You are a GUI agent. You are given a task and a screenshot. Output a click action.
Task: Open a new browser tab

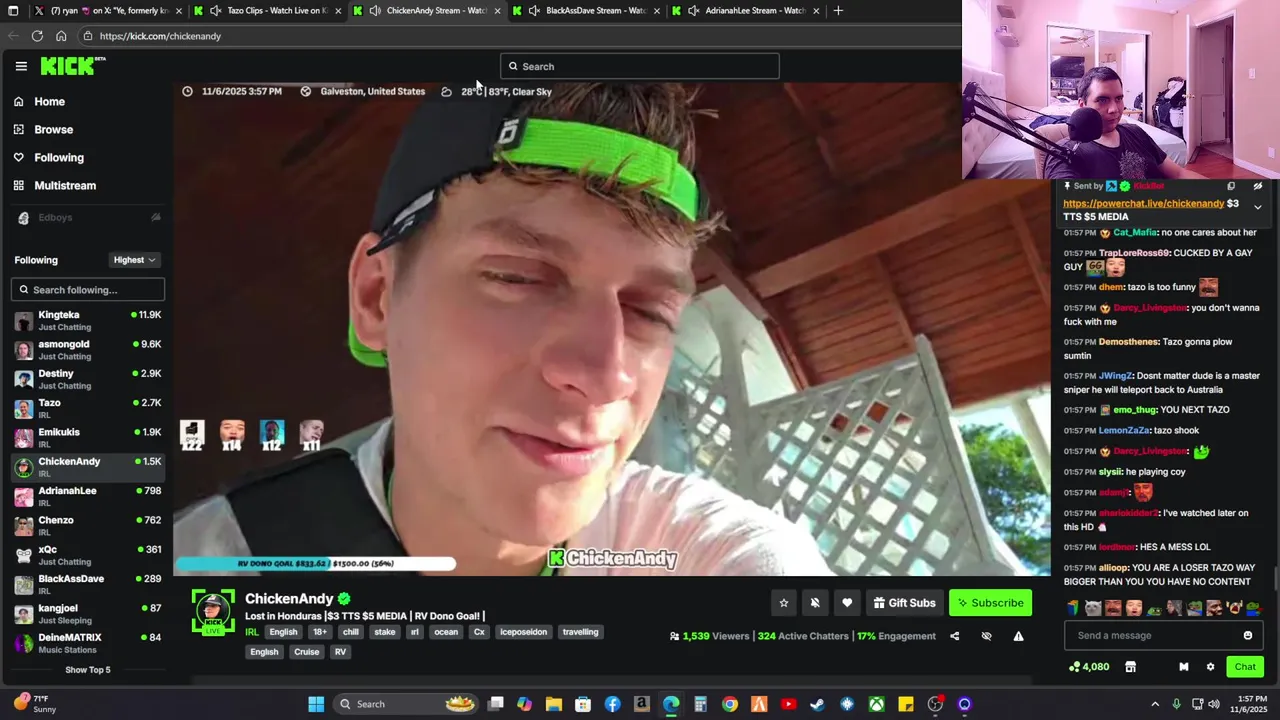838,11
